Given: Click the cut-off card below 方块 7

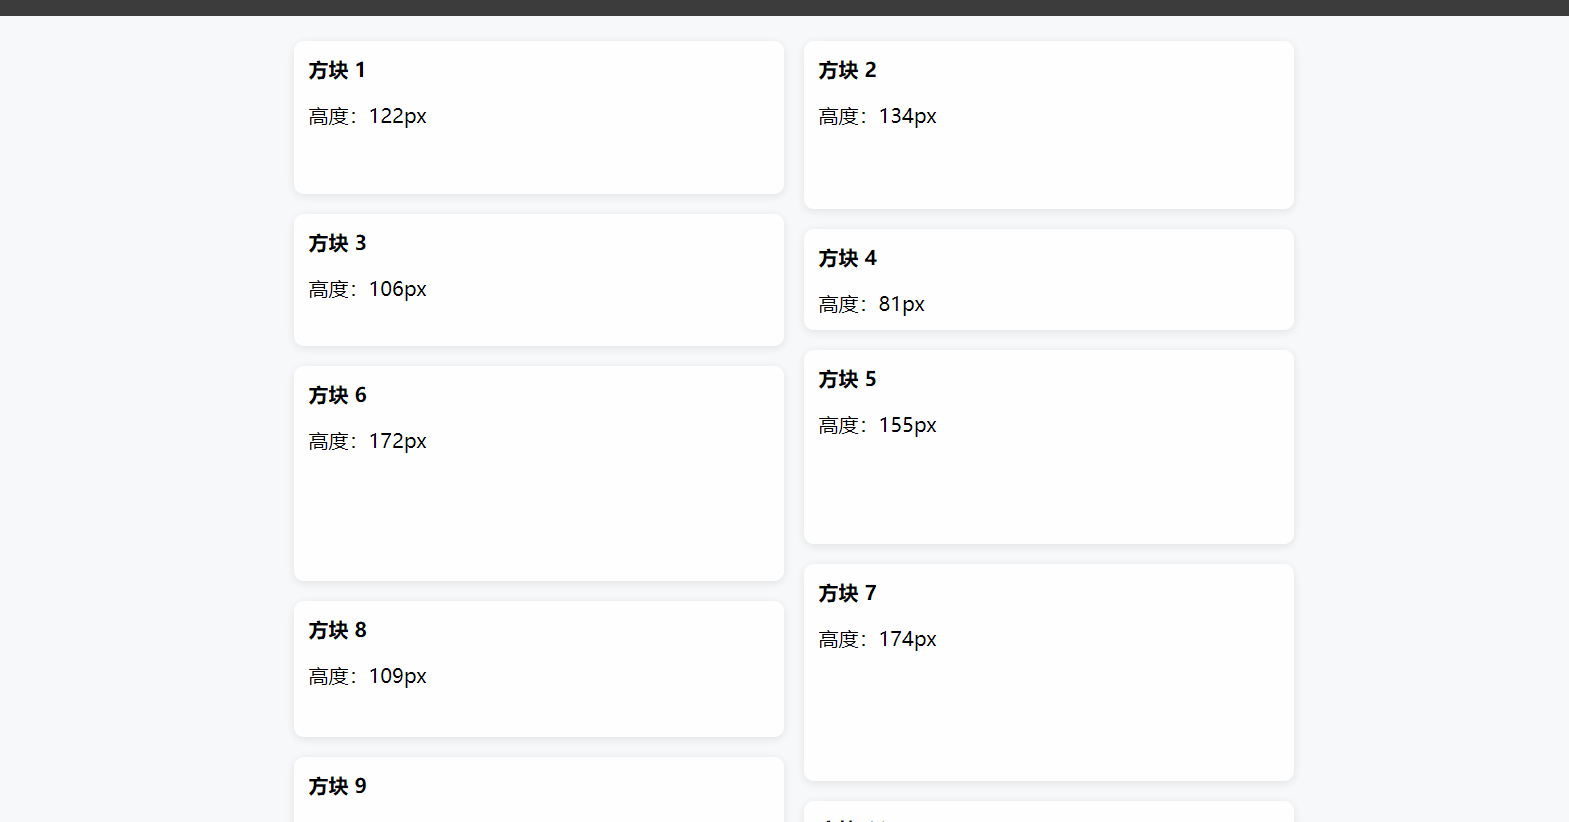Looking at the screenshot, I should coord(1048,812).
